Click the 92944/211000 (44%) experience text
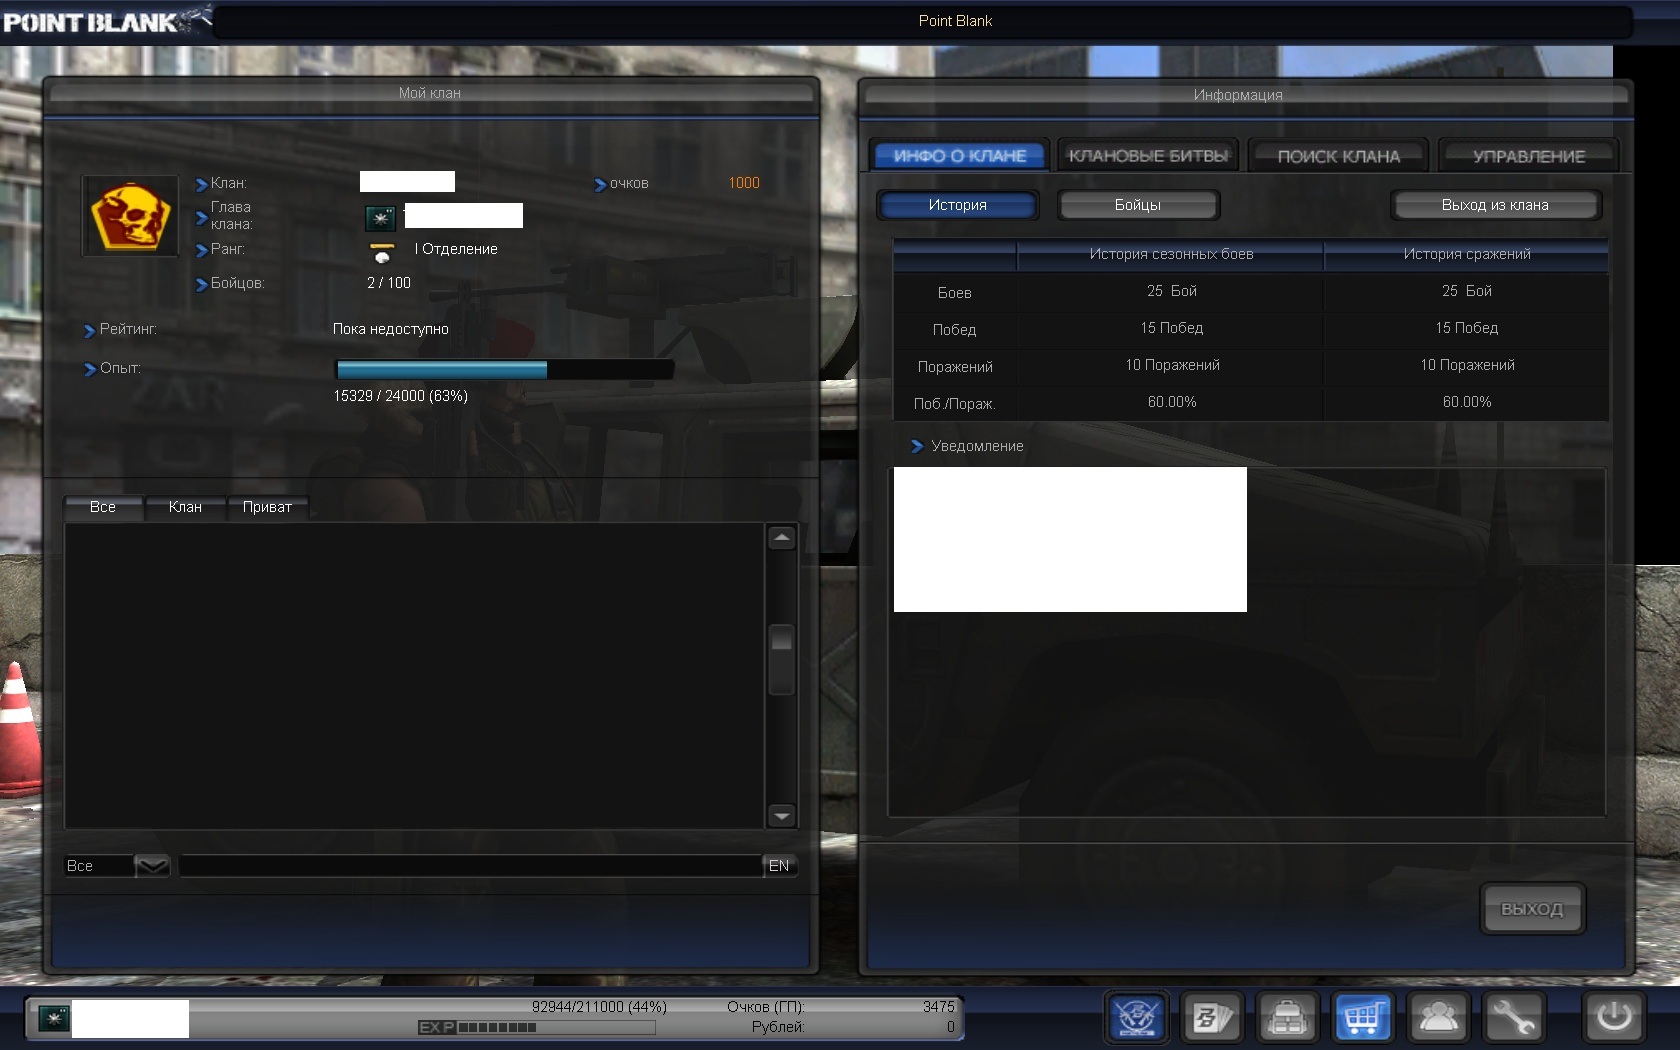 pyautogui.click(x=599, y=1007)
